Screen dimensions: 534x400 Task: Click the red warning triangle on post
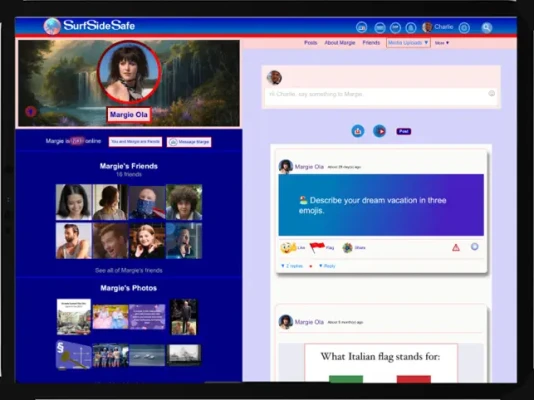point(456,247)
